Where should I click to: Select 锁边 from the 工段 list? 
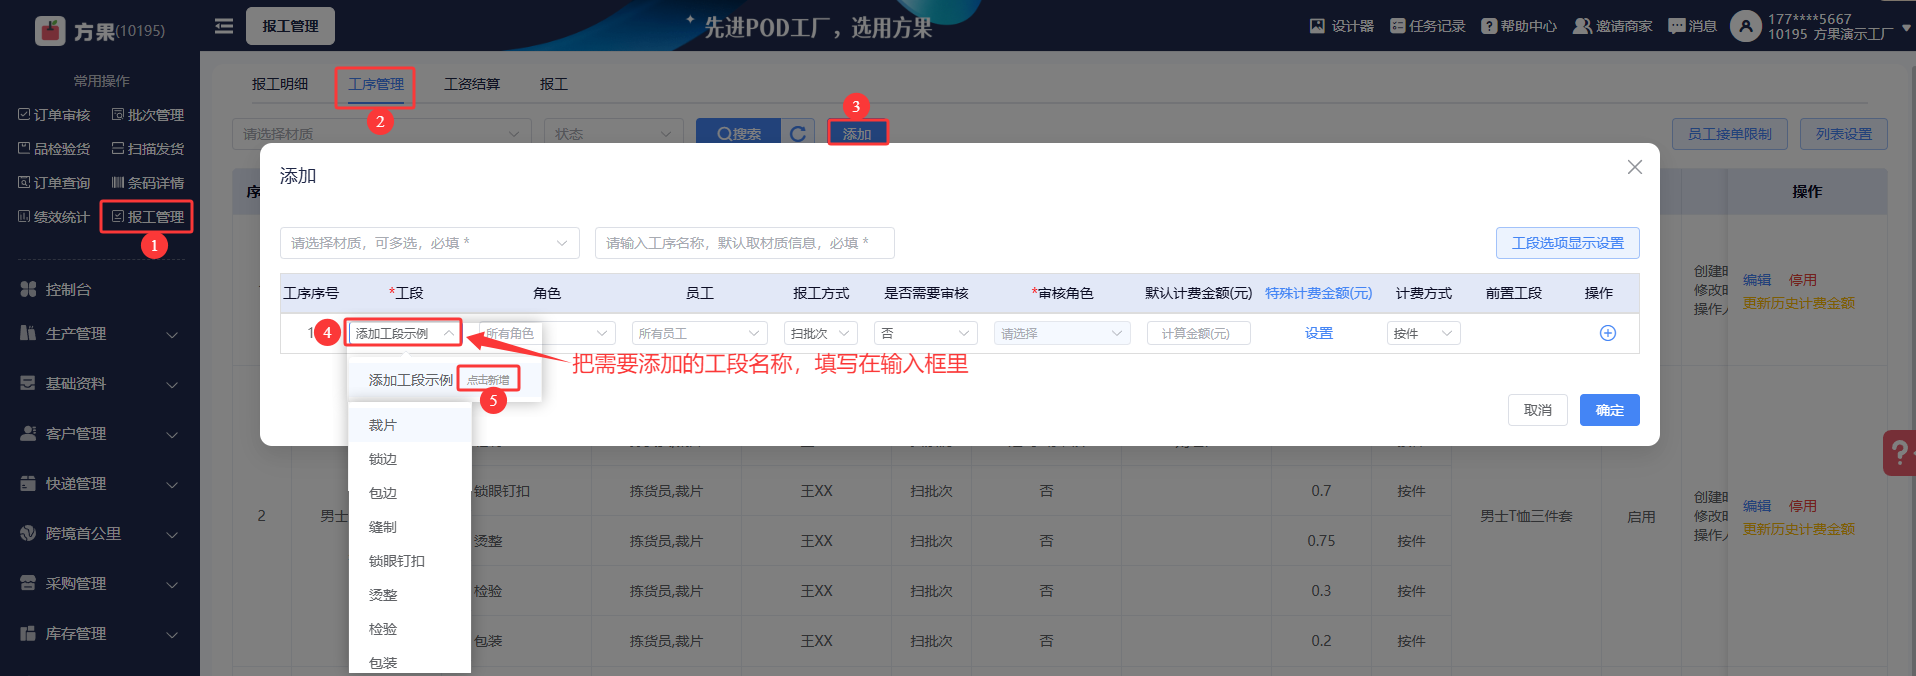point(383,459)
